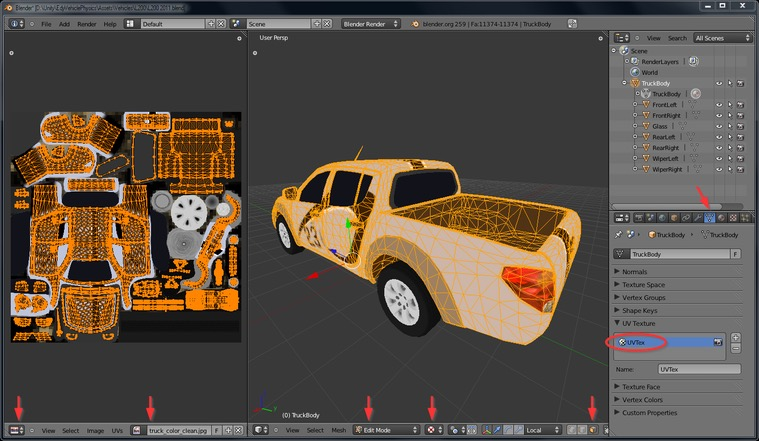The width and height of the screenshot is (759, 441).
Task: Open the Object Data properties tab
Action: click(x=709, y=217)
